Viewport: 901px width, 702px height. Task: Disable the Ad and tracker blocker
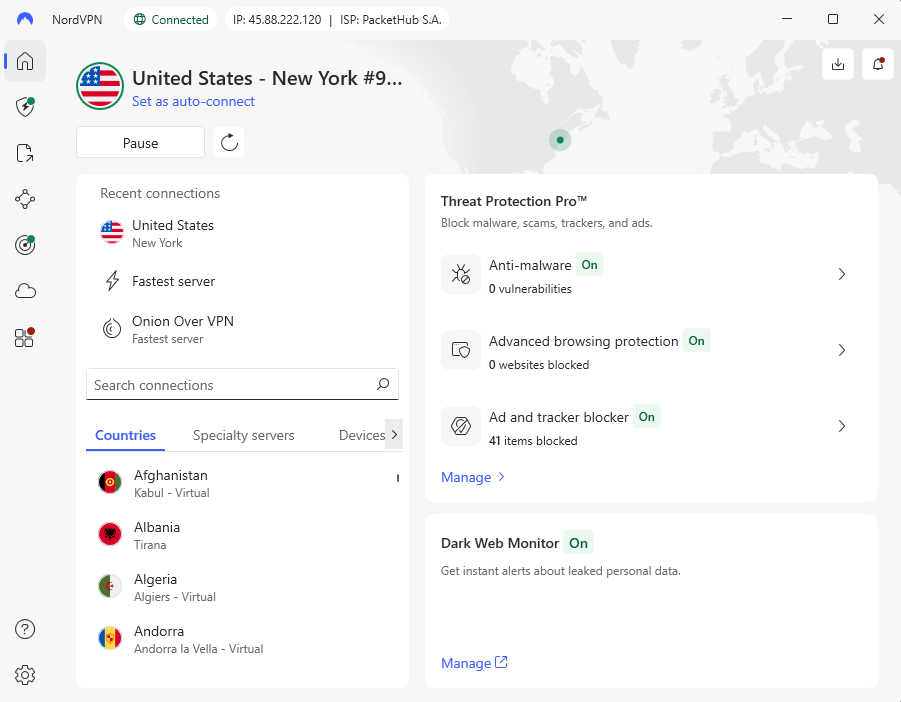click(646, 417)
